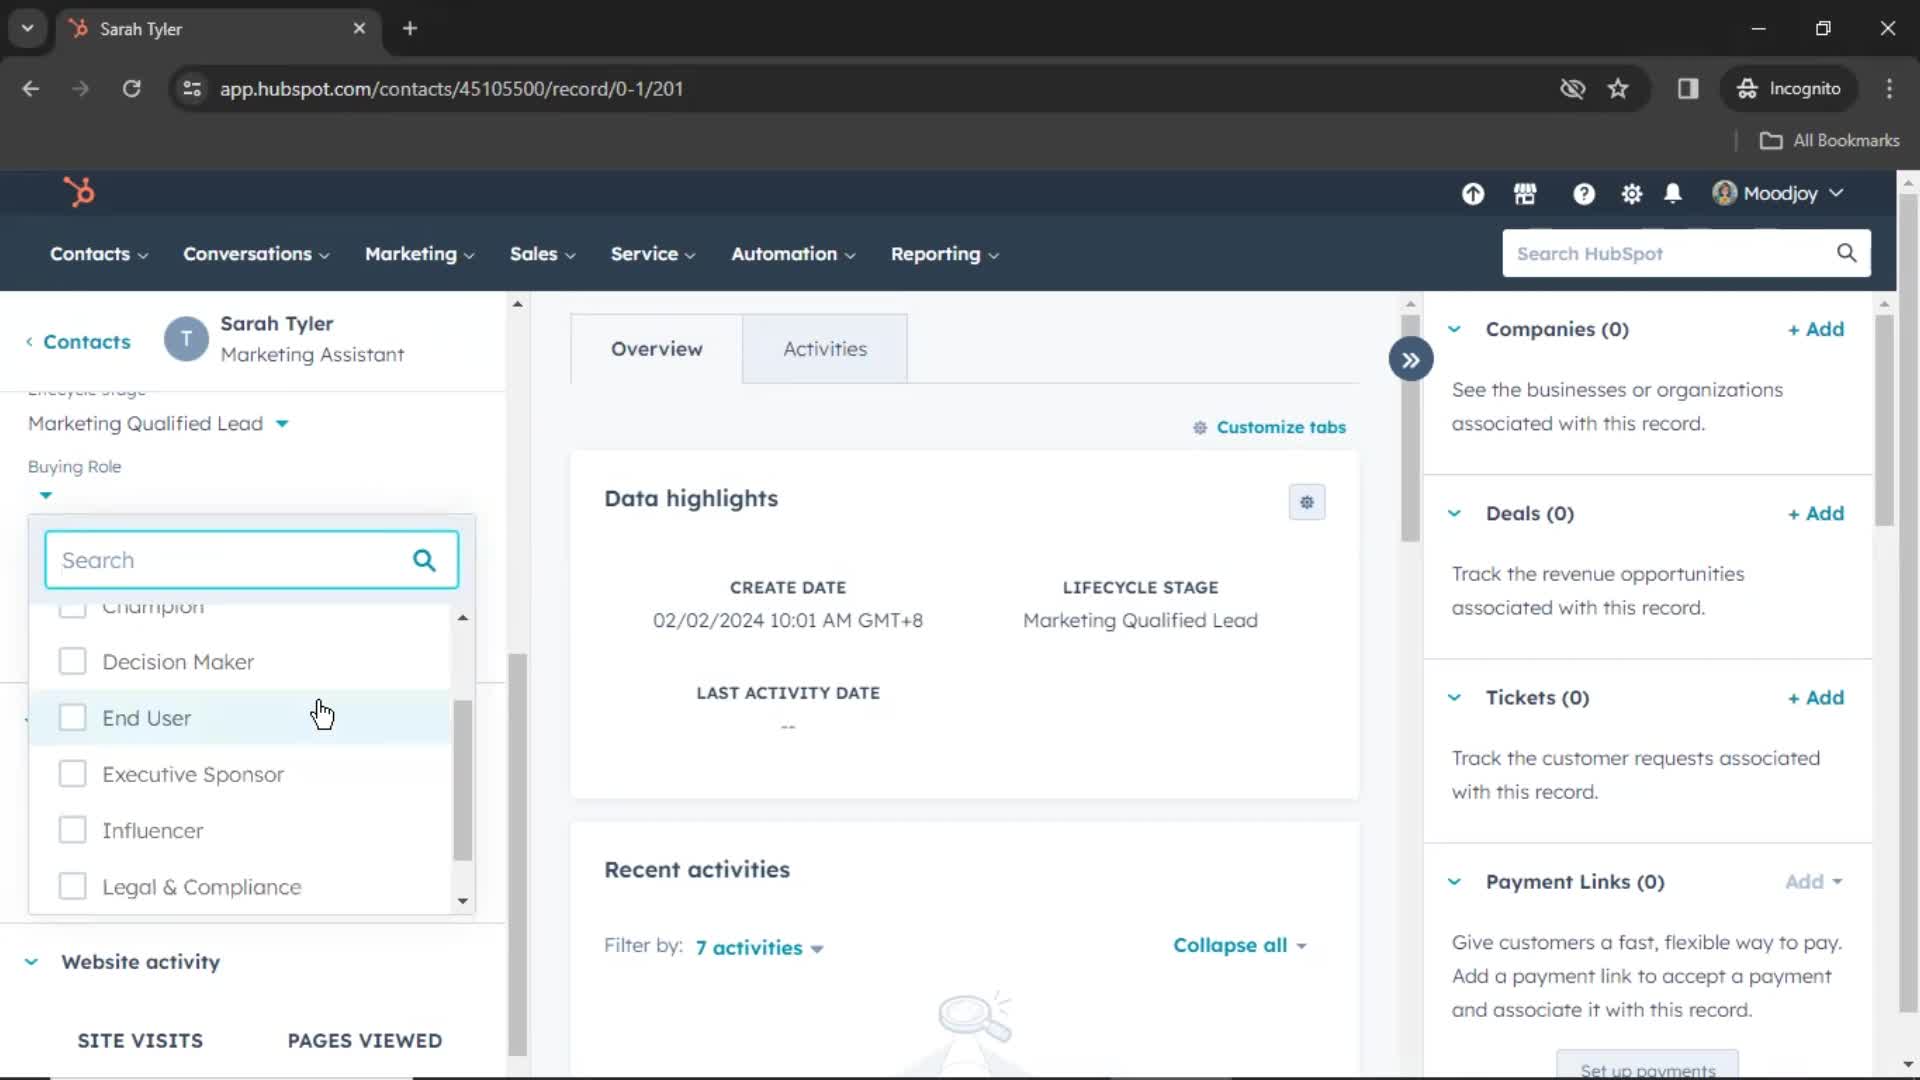Switch to the Activities tab
The image size is (1920, 1080).
(825, 348)
